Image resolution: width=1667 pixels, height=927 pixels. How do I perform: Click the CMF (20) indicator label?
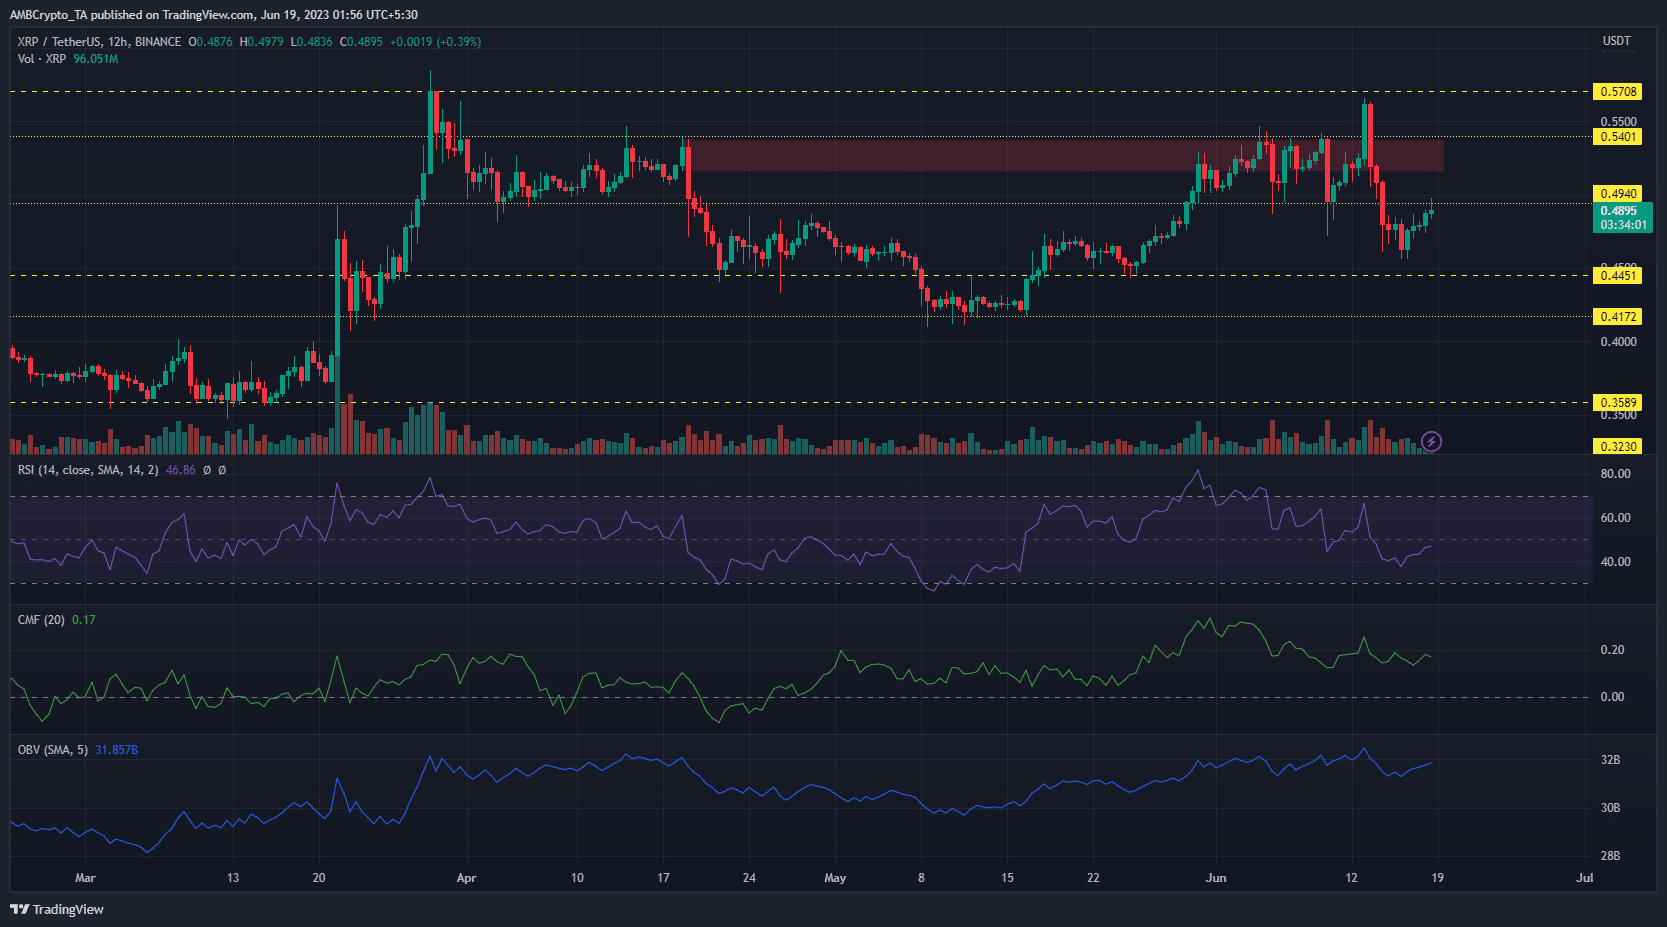coord(41,620)
